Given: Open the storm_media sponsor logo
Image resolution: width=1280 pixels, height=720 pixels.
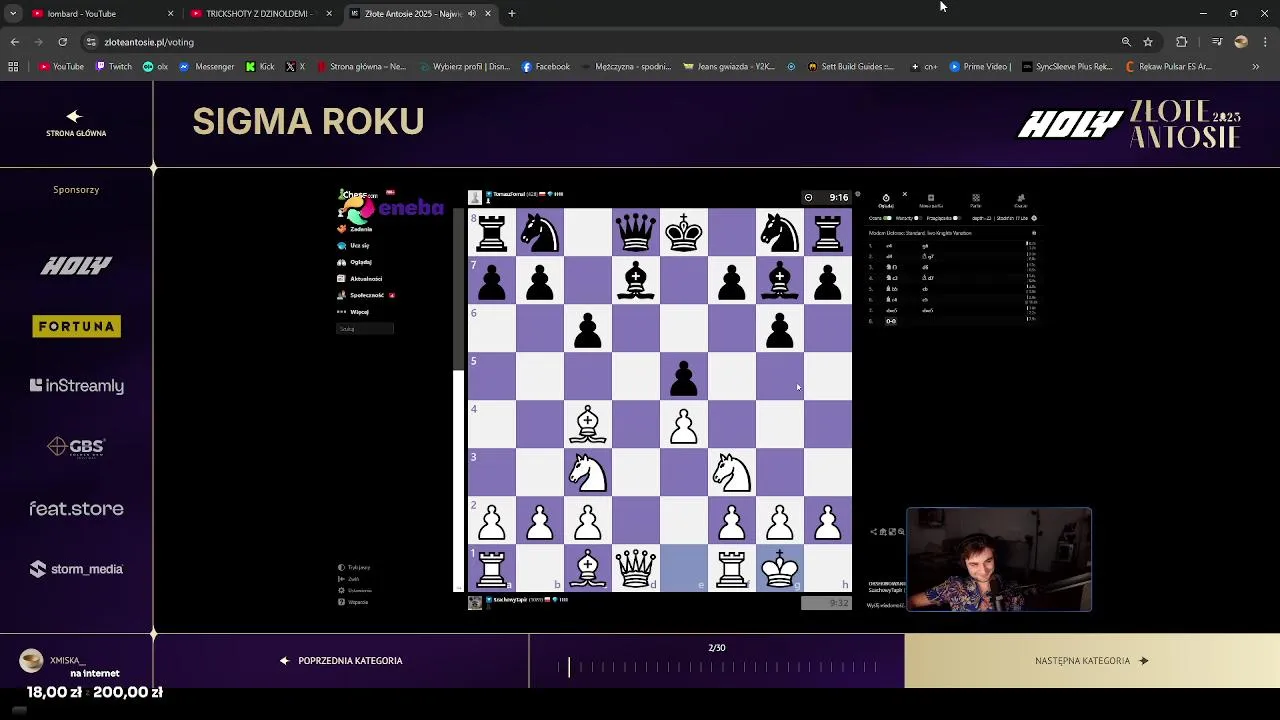Looking at the screenshot, I should 76,569.
